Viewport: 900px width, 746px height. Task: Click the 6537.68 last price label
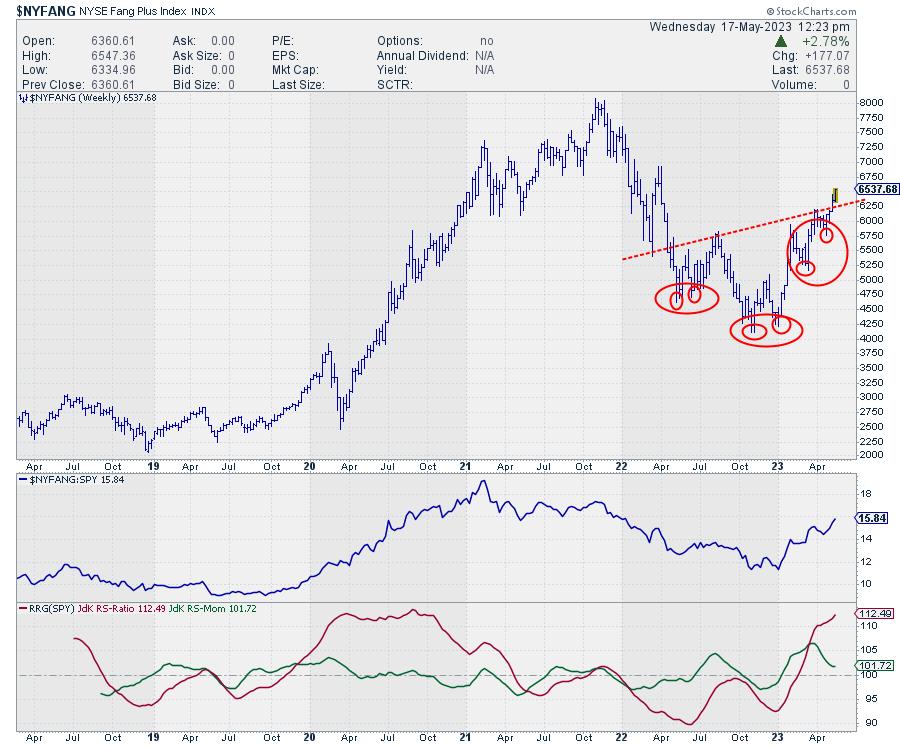[x=877, y=189]
